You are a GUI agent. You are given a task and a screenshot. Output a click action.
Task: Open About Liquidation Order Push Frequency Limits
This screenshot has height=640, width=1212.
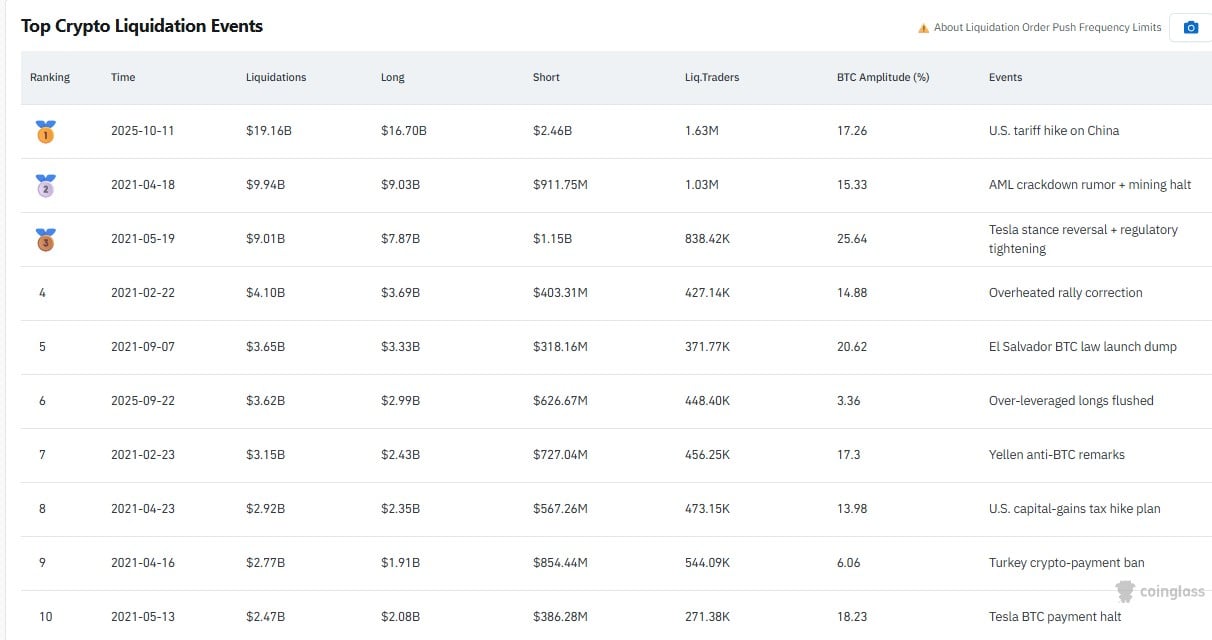(1047, 28)
